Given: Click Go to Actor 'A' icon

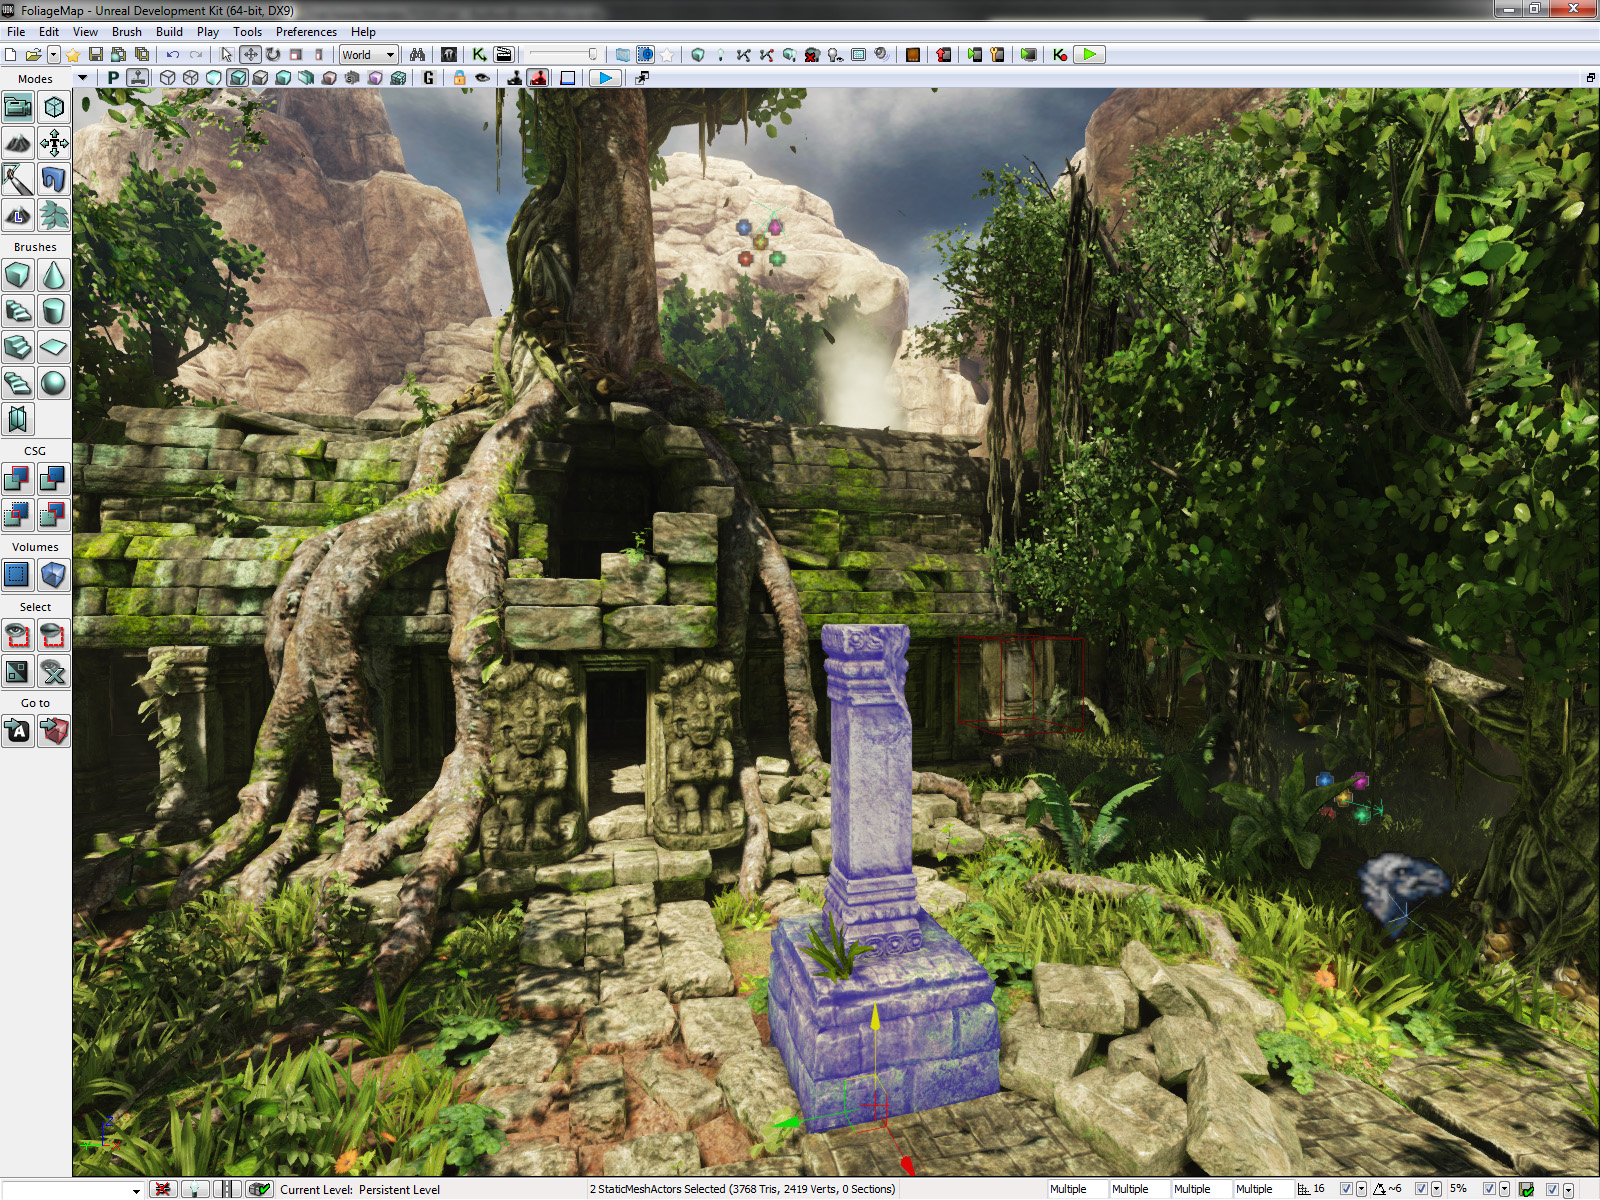Looking at the screenshot, I should (18, 731).
